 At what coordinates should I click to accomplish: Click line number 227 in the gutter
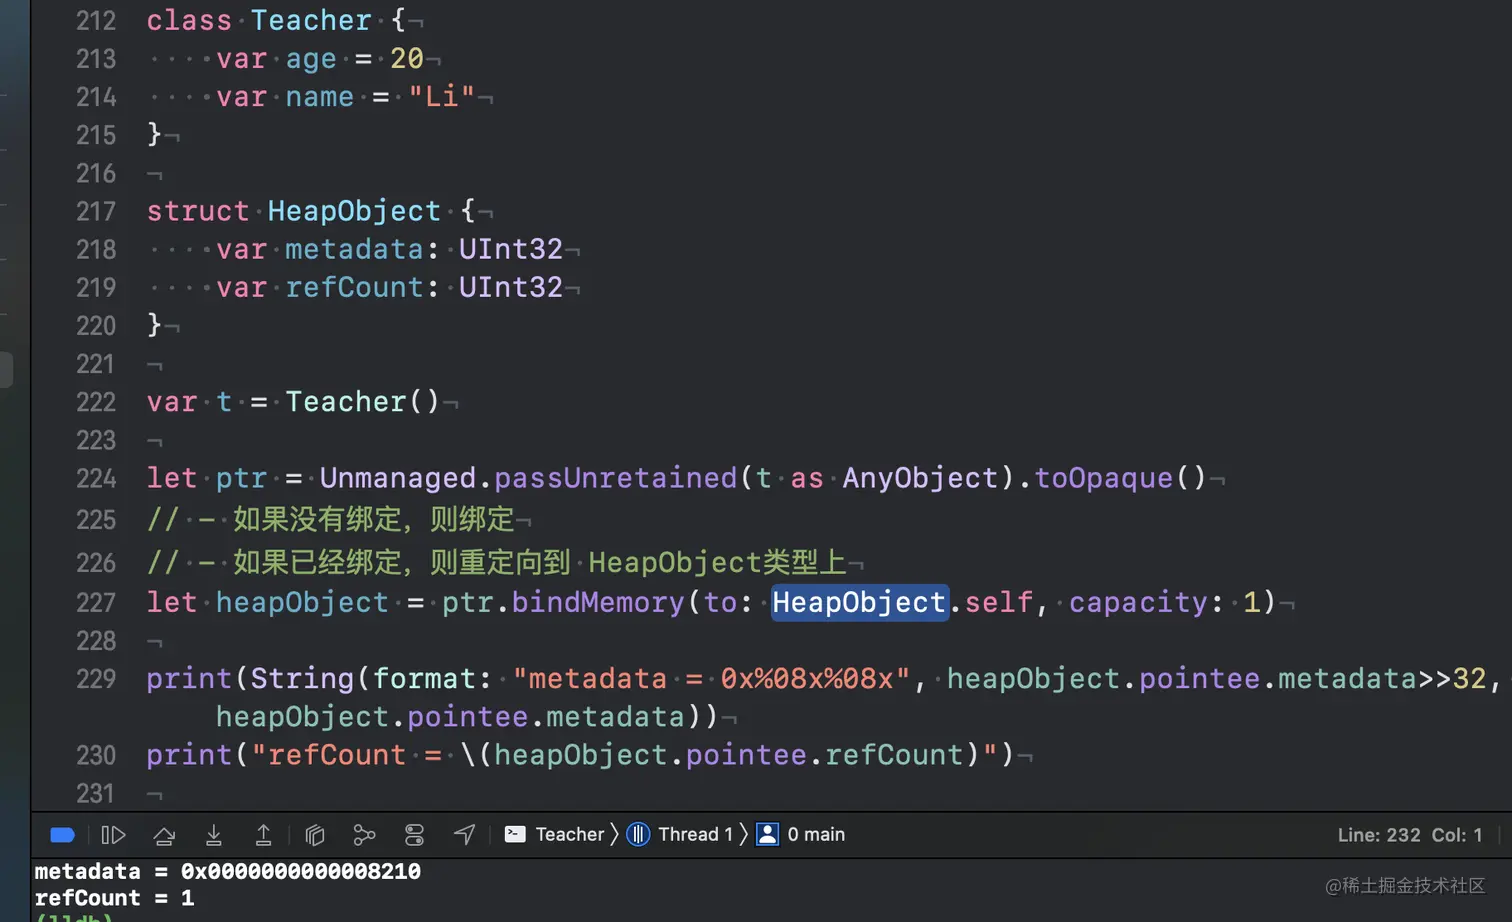point(96,603)
